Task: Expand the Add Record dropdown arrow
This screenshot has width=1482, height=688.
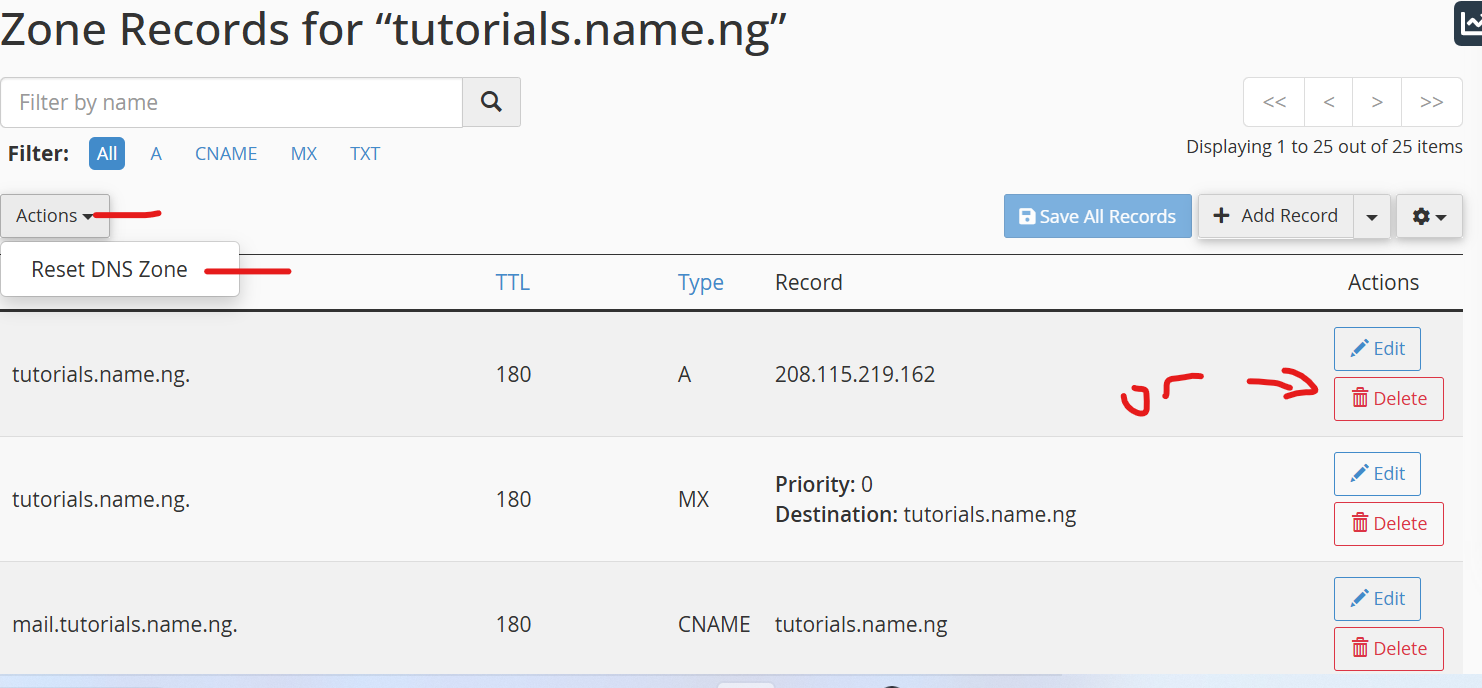Action: tap(1372, 216)
